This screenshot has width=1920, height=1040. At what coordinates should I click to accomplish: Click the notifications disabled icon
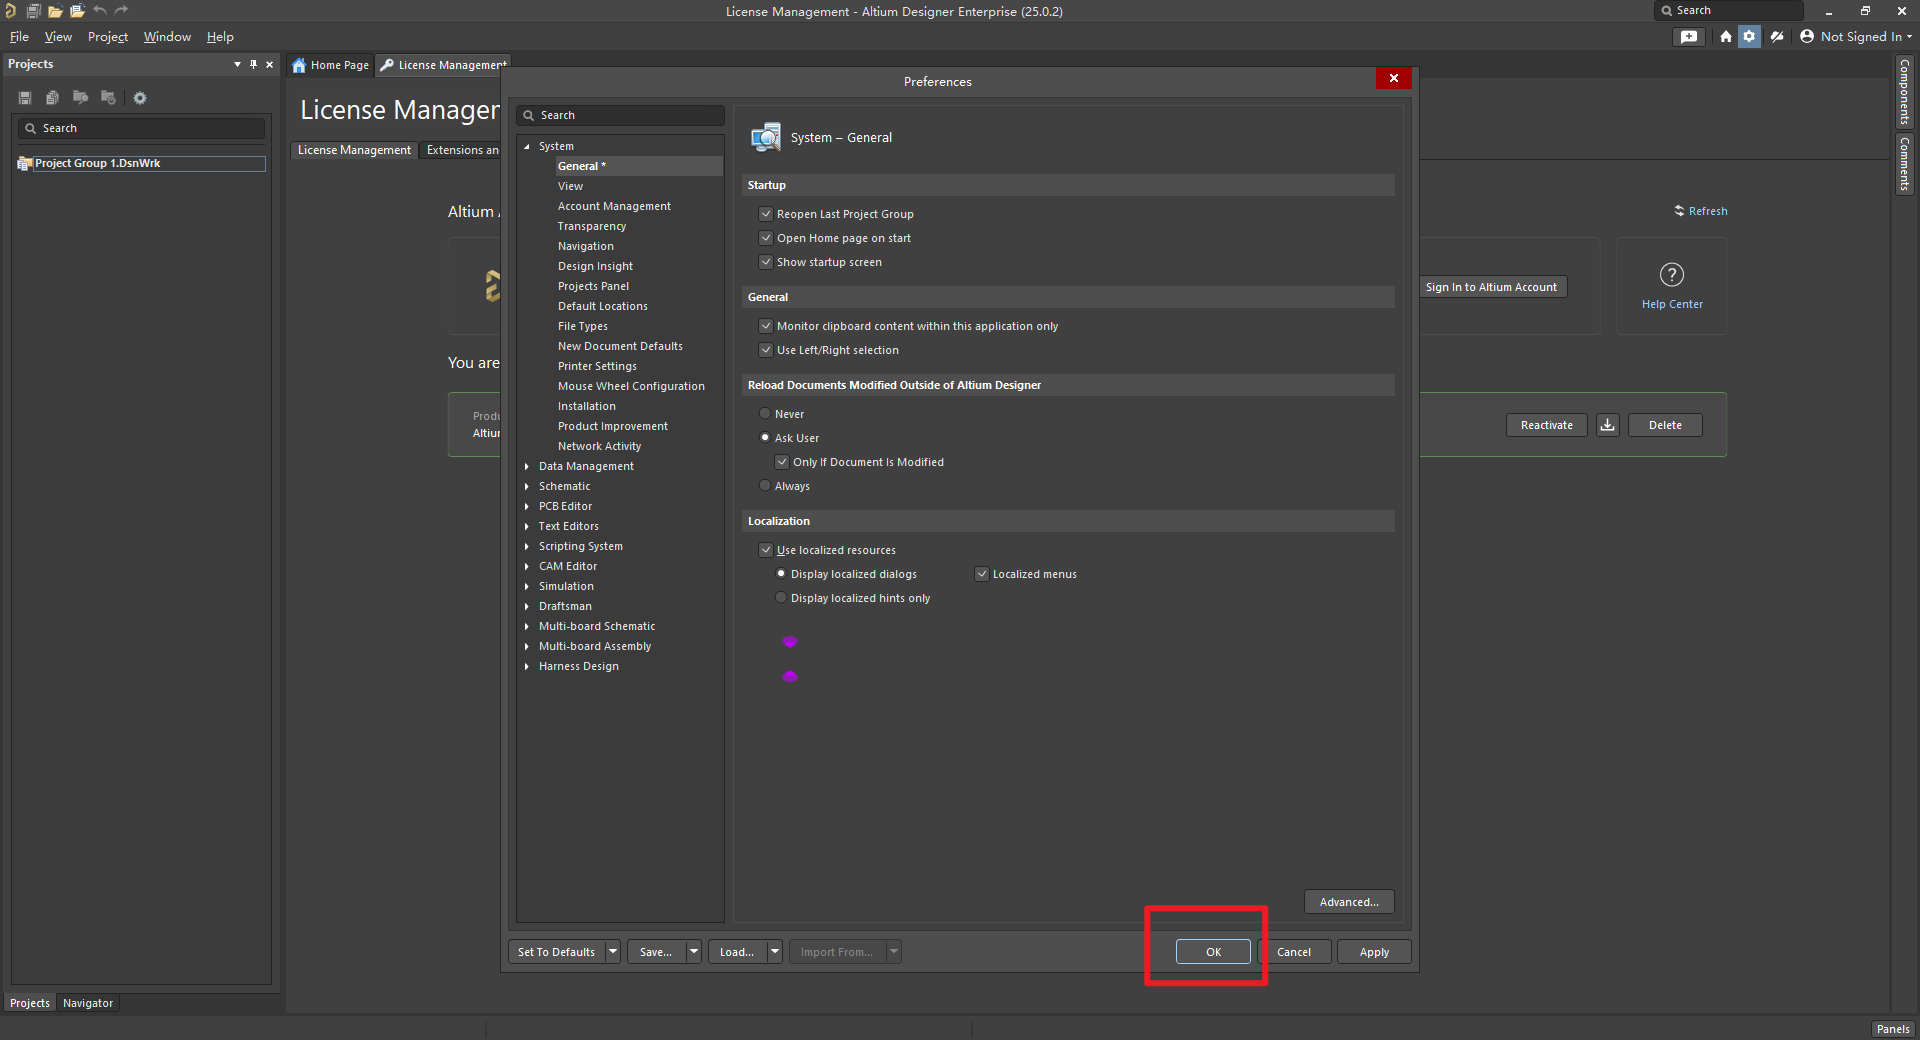pyautogui.click(x=1777, y=37)
